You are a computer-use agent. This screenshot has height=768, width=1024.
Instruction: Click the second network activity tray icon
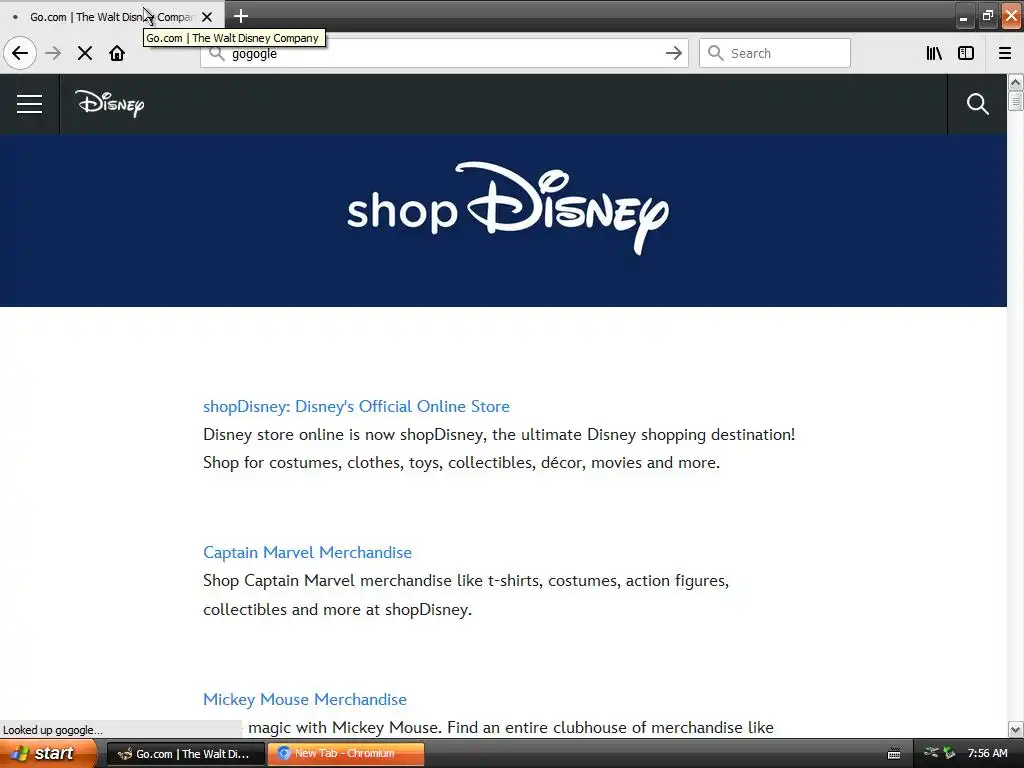(x=949, y=753)
